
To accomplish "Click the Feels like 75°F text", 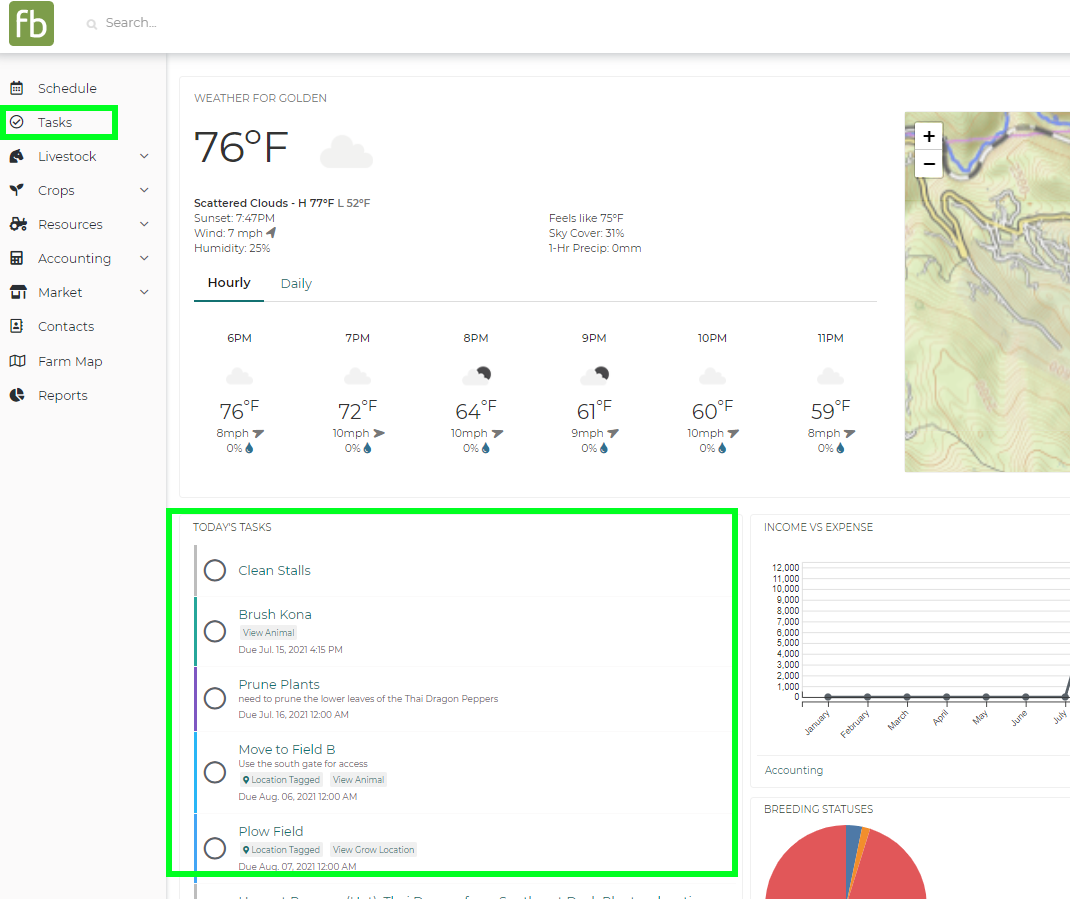I will 586,218.
